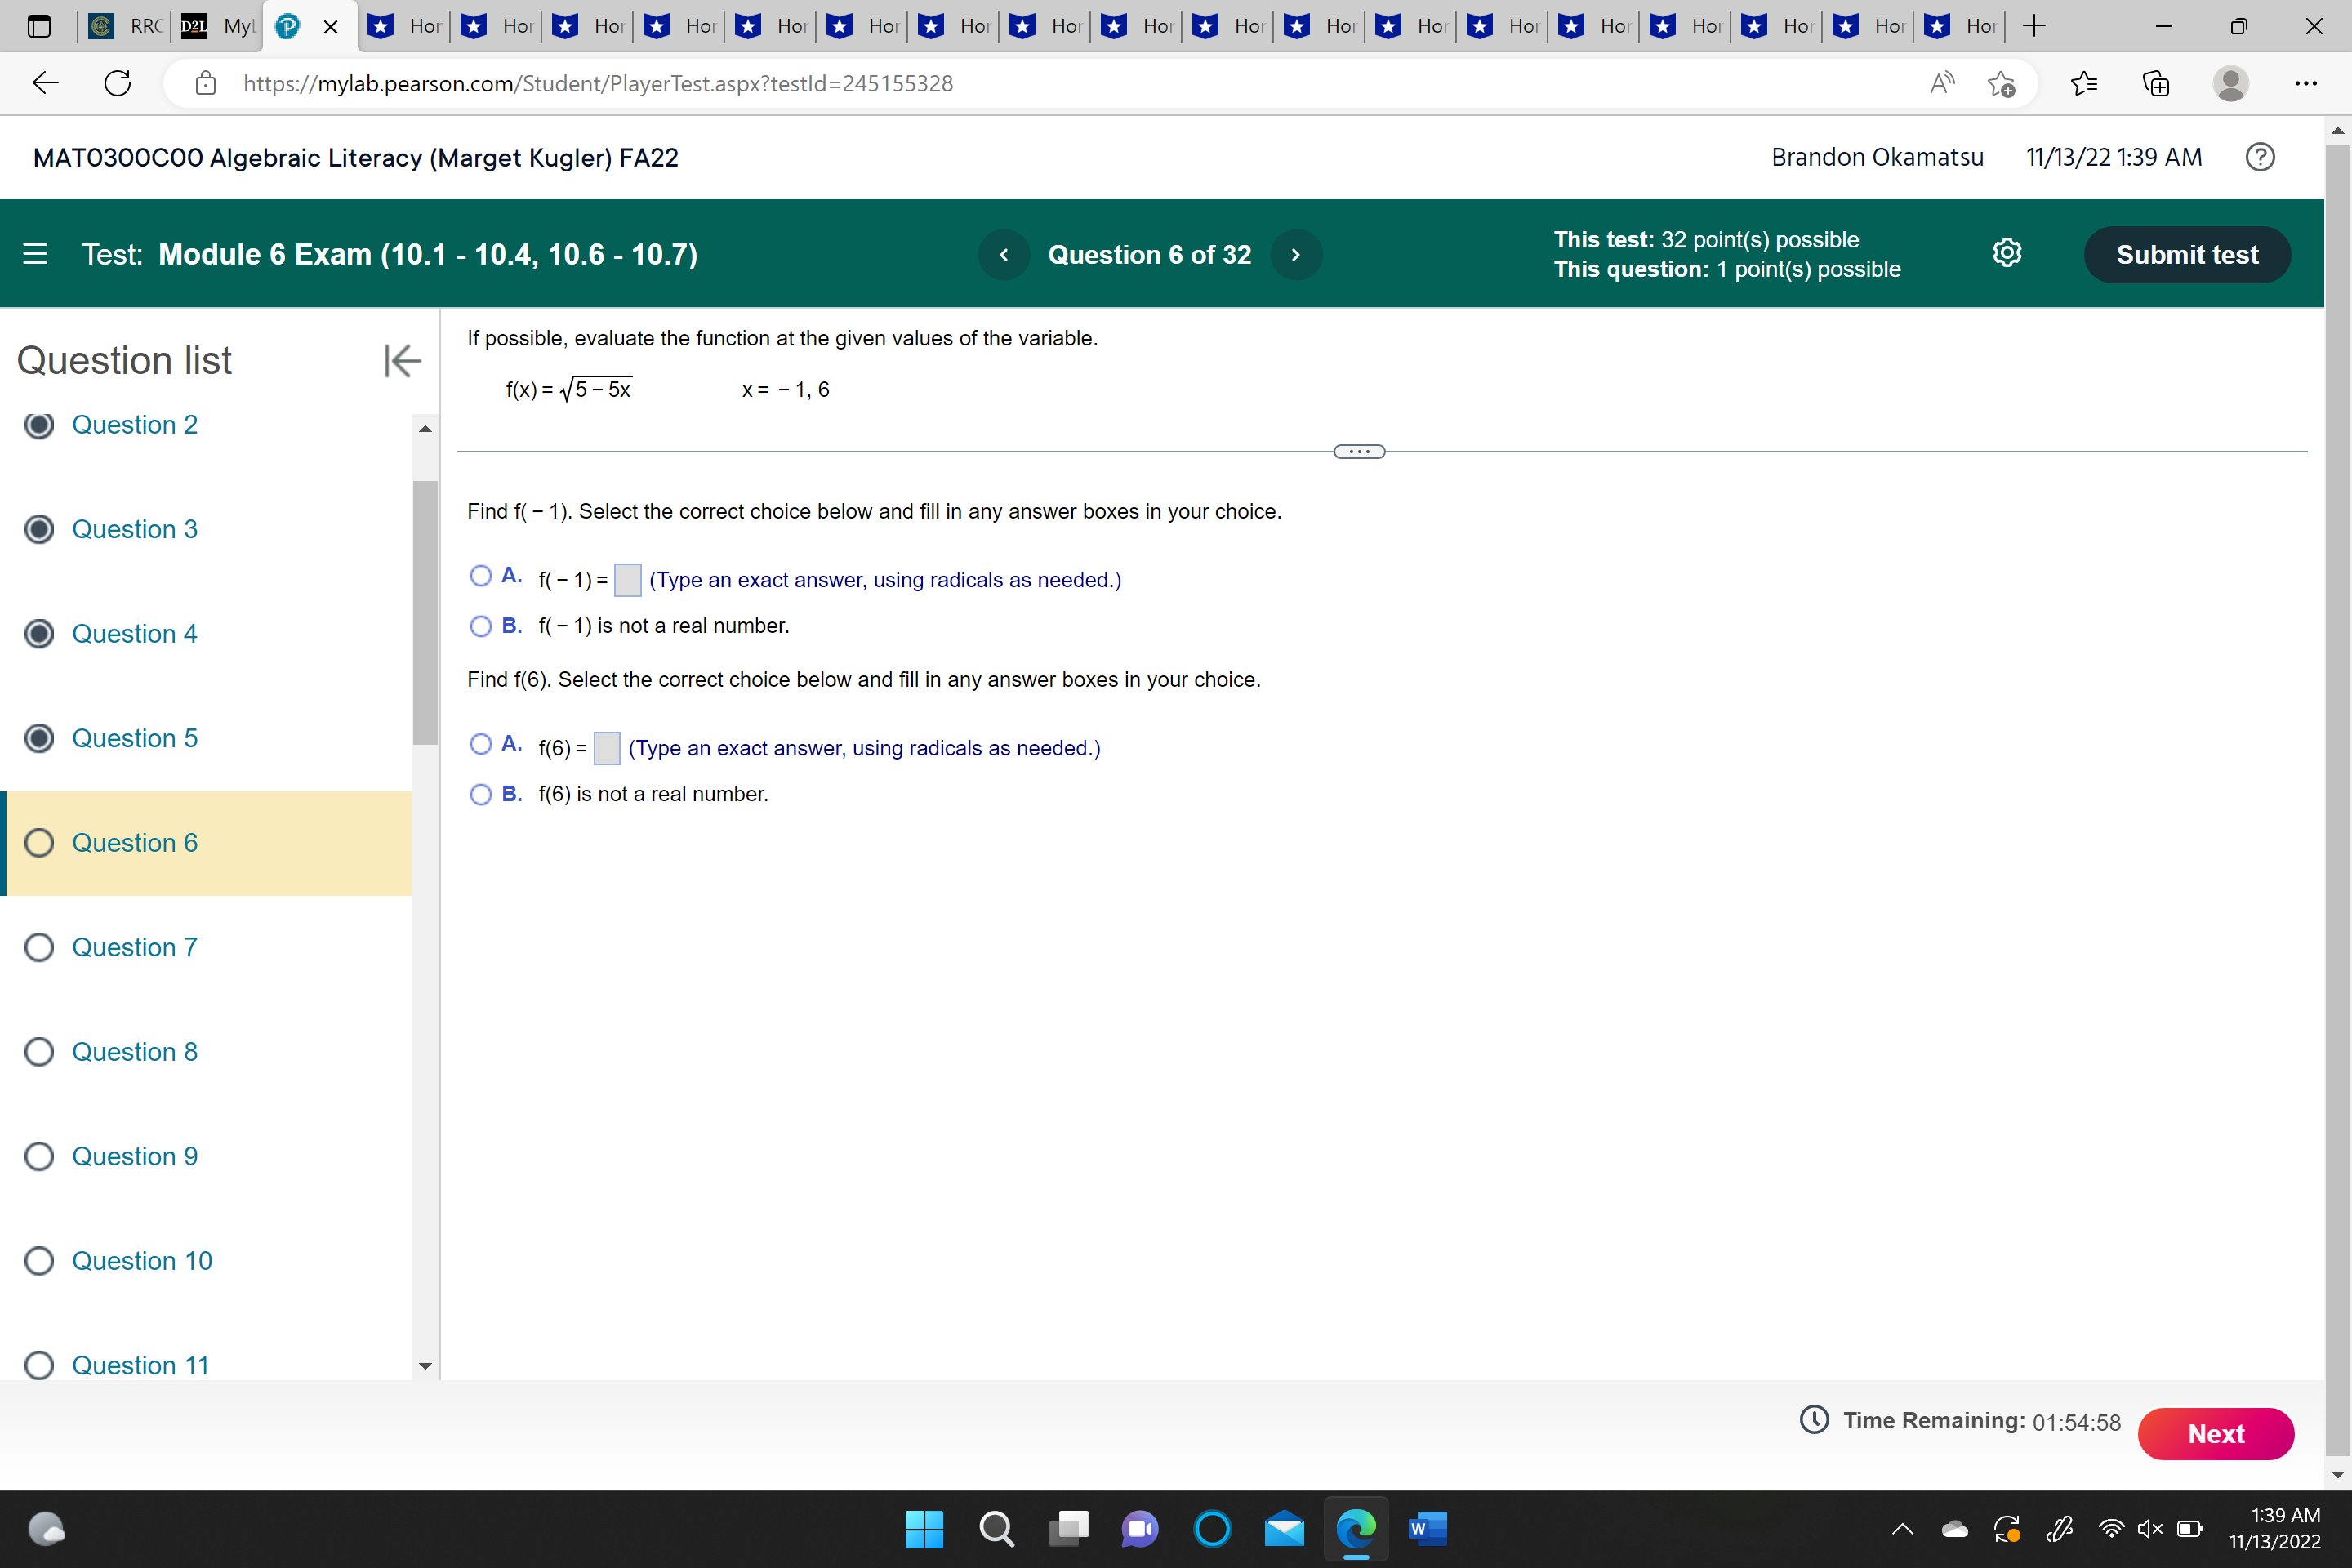
Task: Open Windows Search from the taskbar
Action: (x=997, y=1529)
